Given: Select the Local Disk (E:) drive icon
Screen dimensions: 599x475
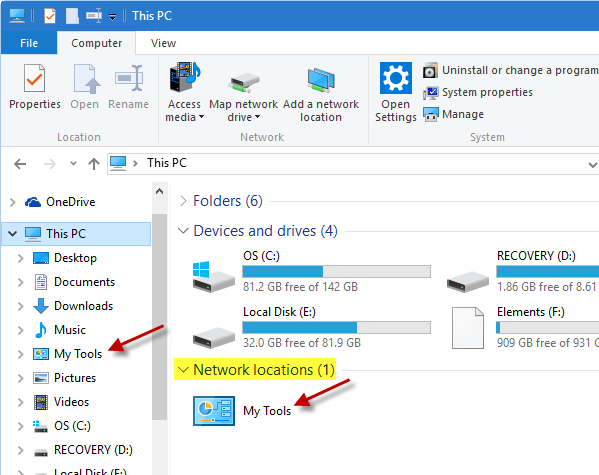Looking at the screenshot, I should pyautogui.click(x=213, y=338).
